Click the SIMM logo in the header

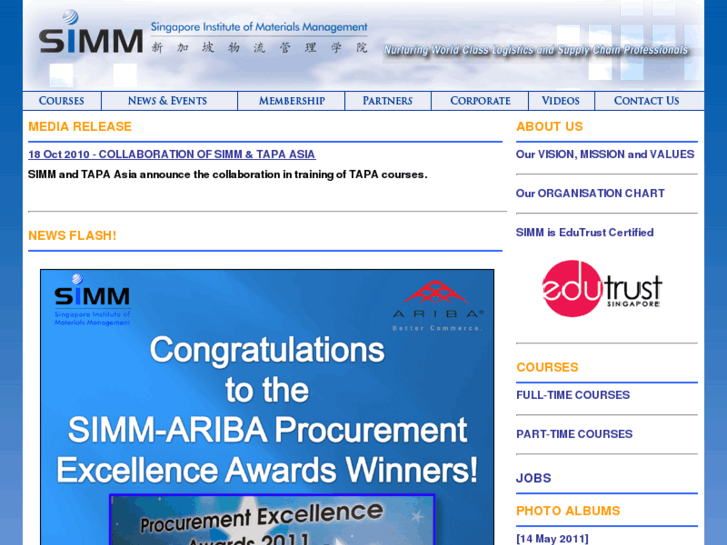(x=91, y=32)
